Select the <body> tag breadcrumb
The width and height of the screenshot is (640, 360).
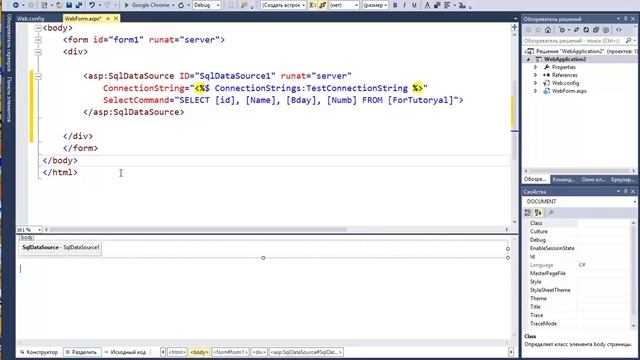(200, 352)
